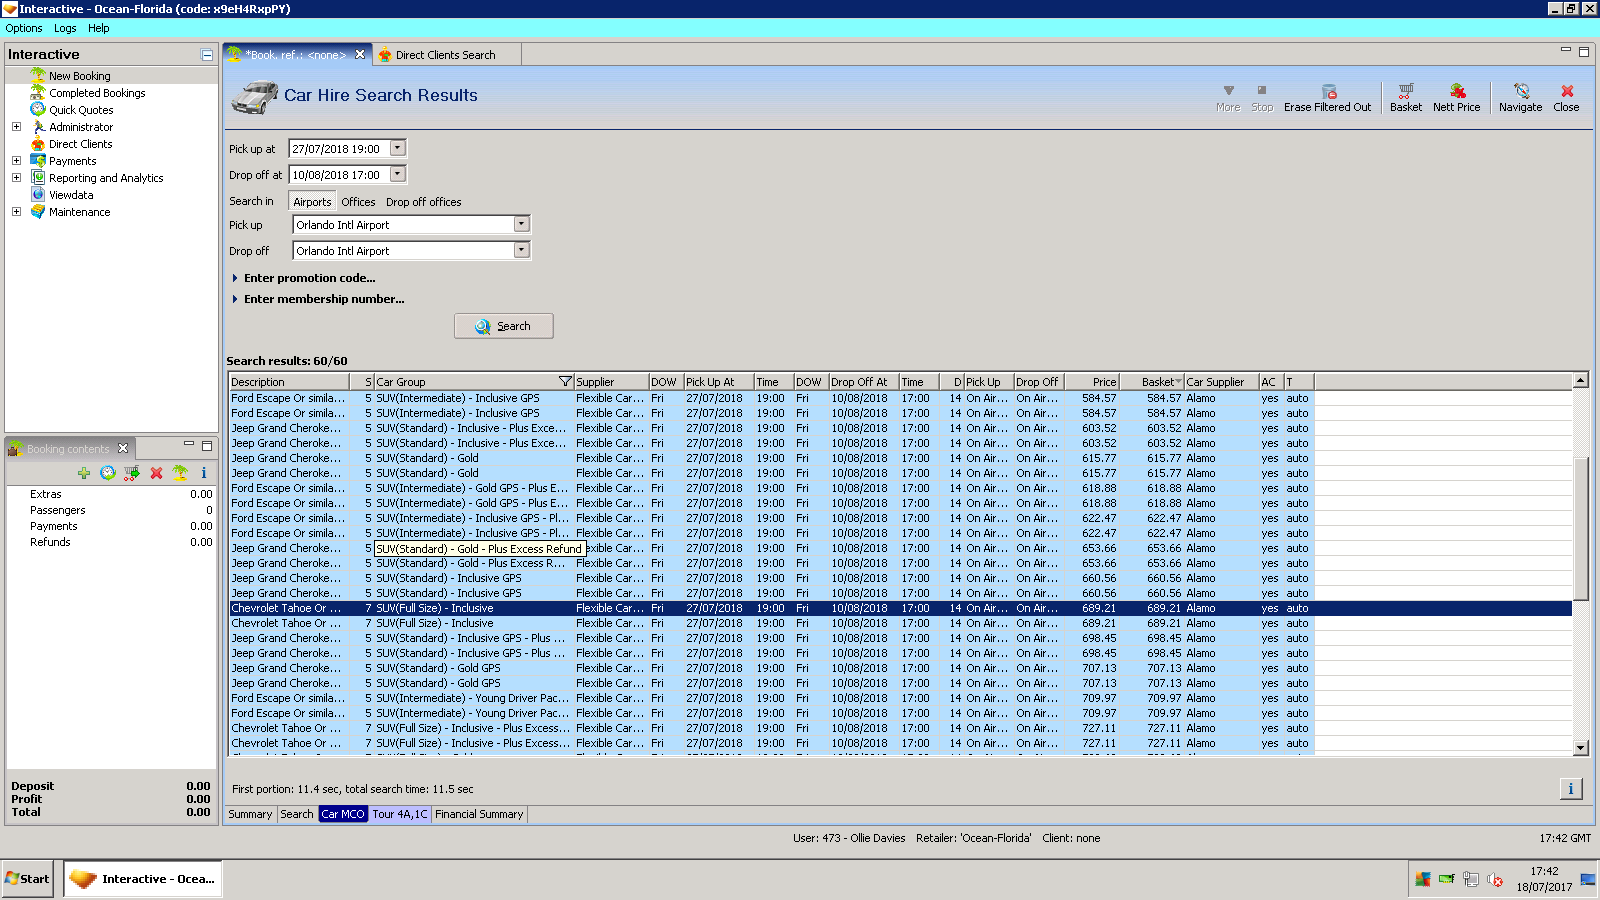The image size is (1600, 900).
Task: Open the Pick up at date dropdown
Action: click(x=398, y=149)
